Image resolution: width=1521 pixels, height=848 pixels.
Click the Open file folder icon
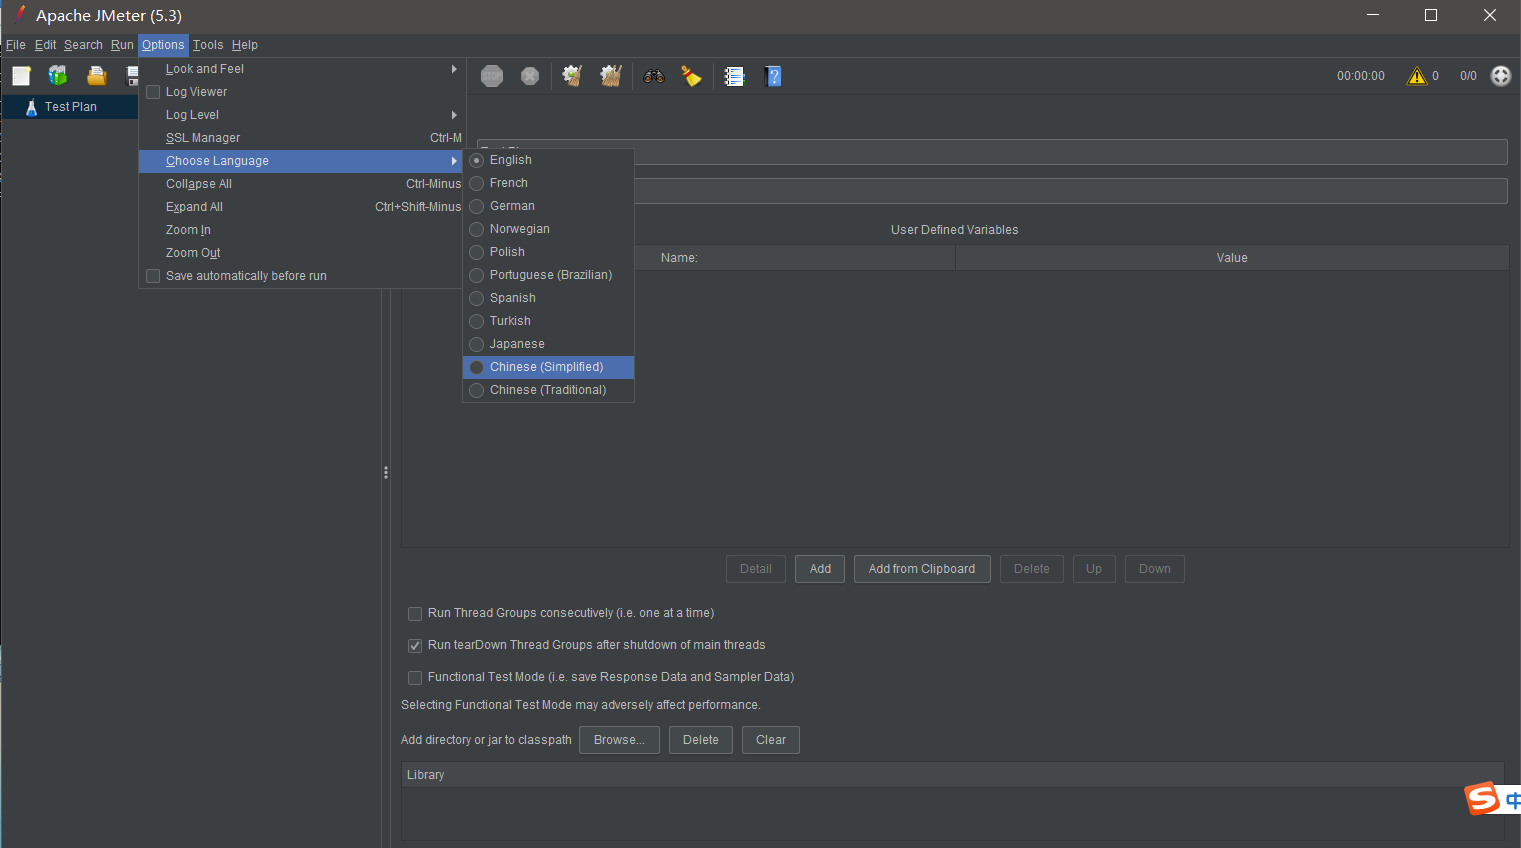96,76
